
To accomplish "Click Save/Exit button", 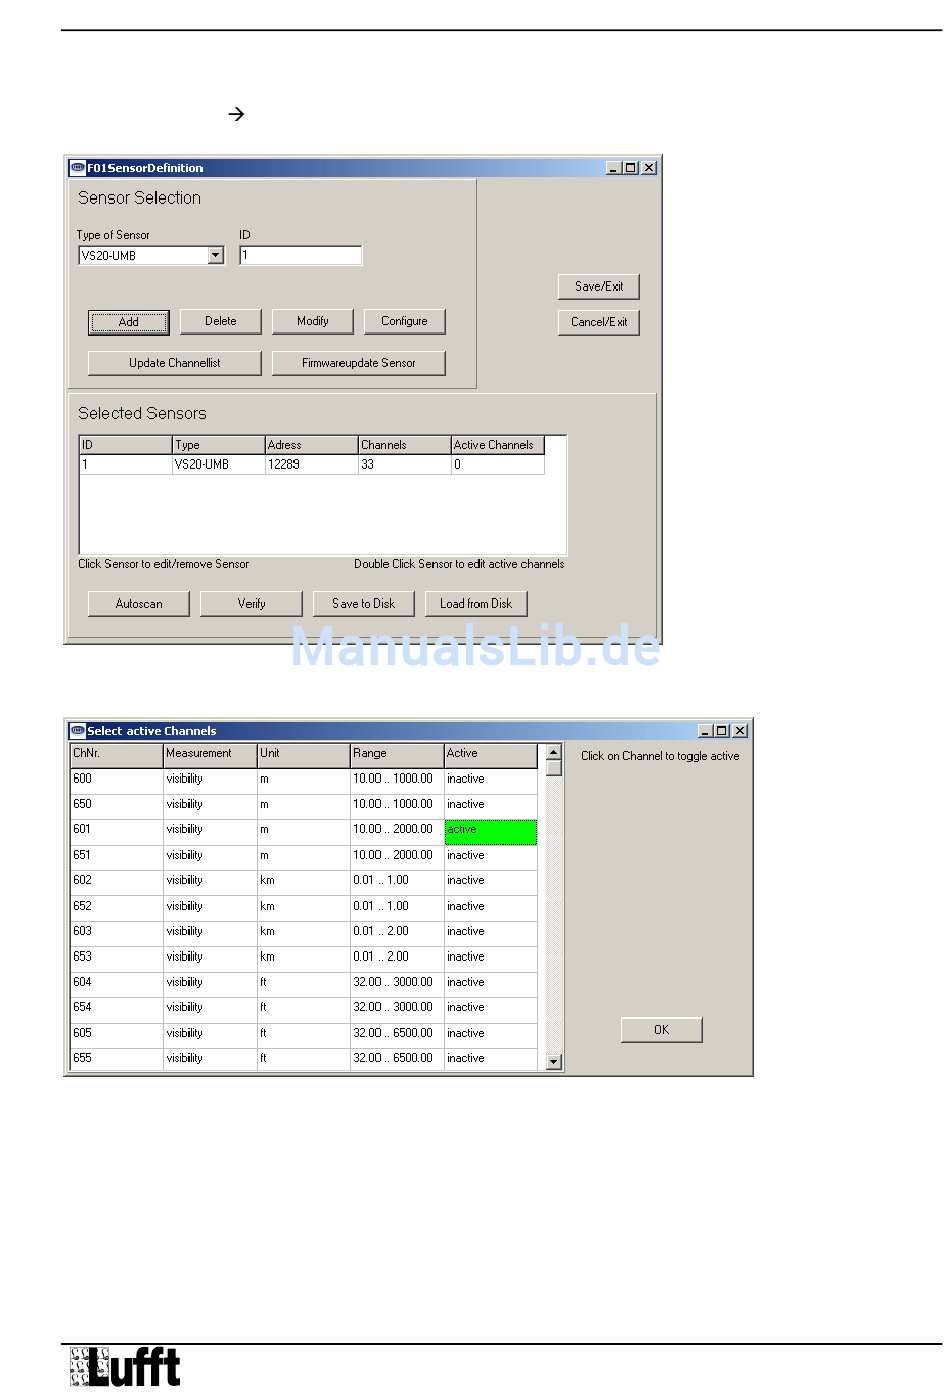I will click(x=599, y=286).
